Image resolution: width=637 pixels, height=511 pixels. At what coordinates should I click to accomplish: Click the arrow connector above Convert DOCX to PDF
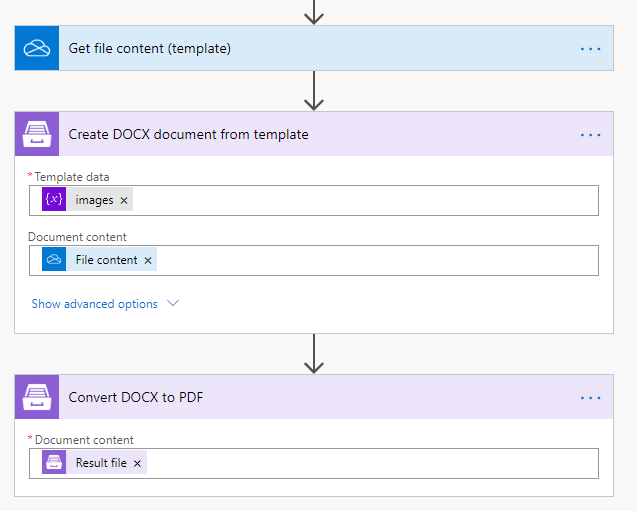coord(315,353)
